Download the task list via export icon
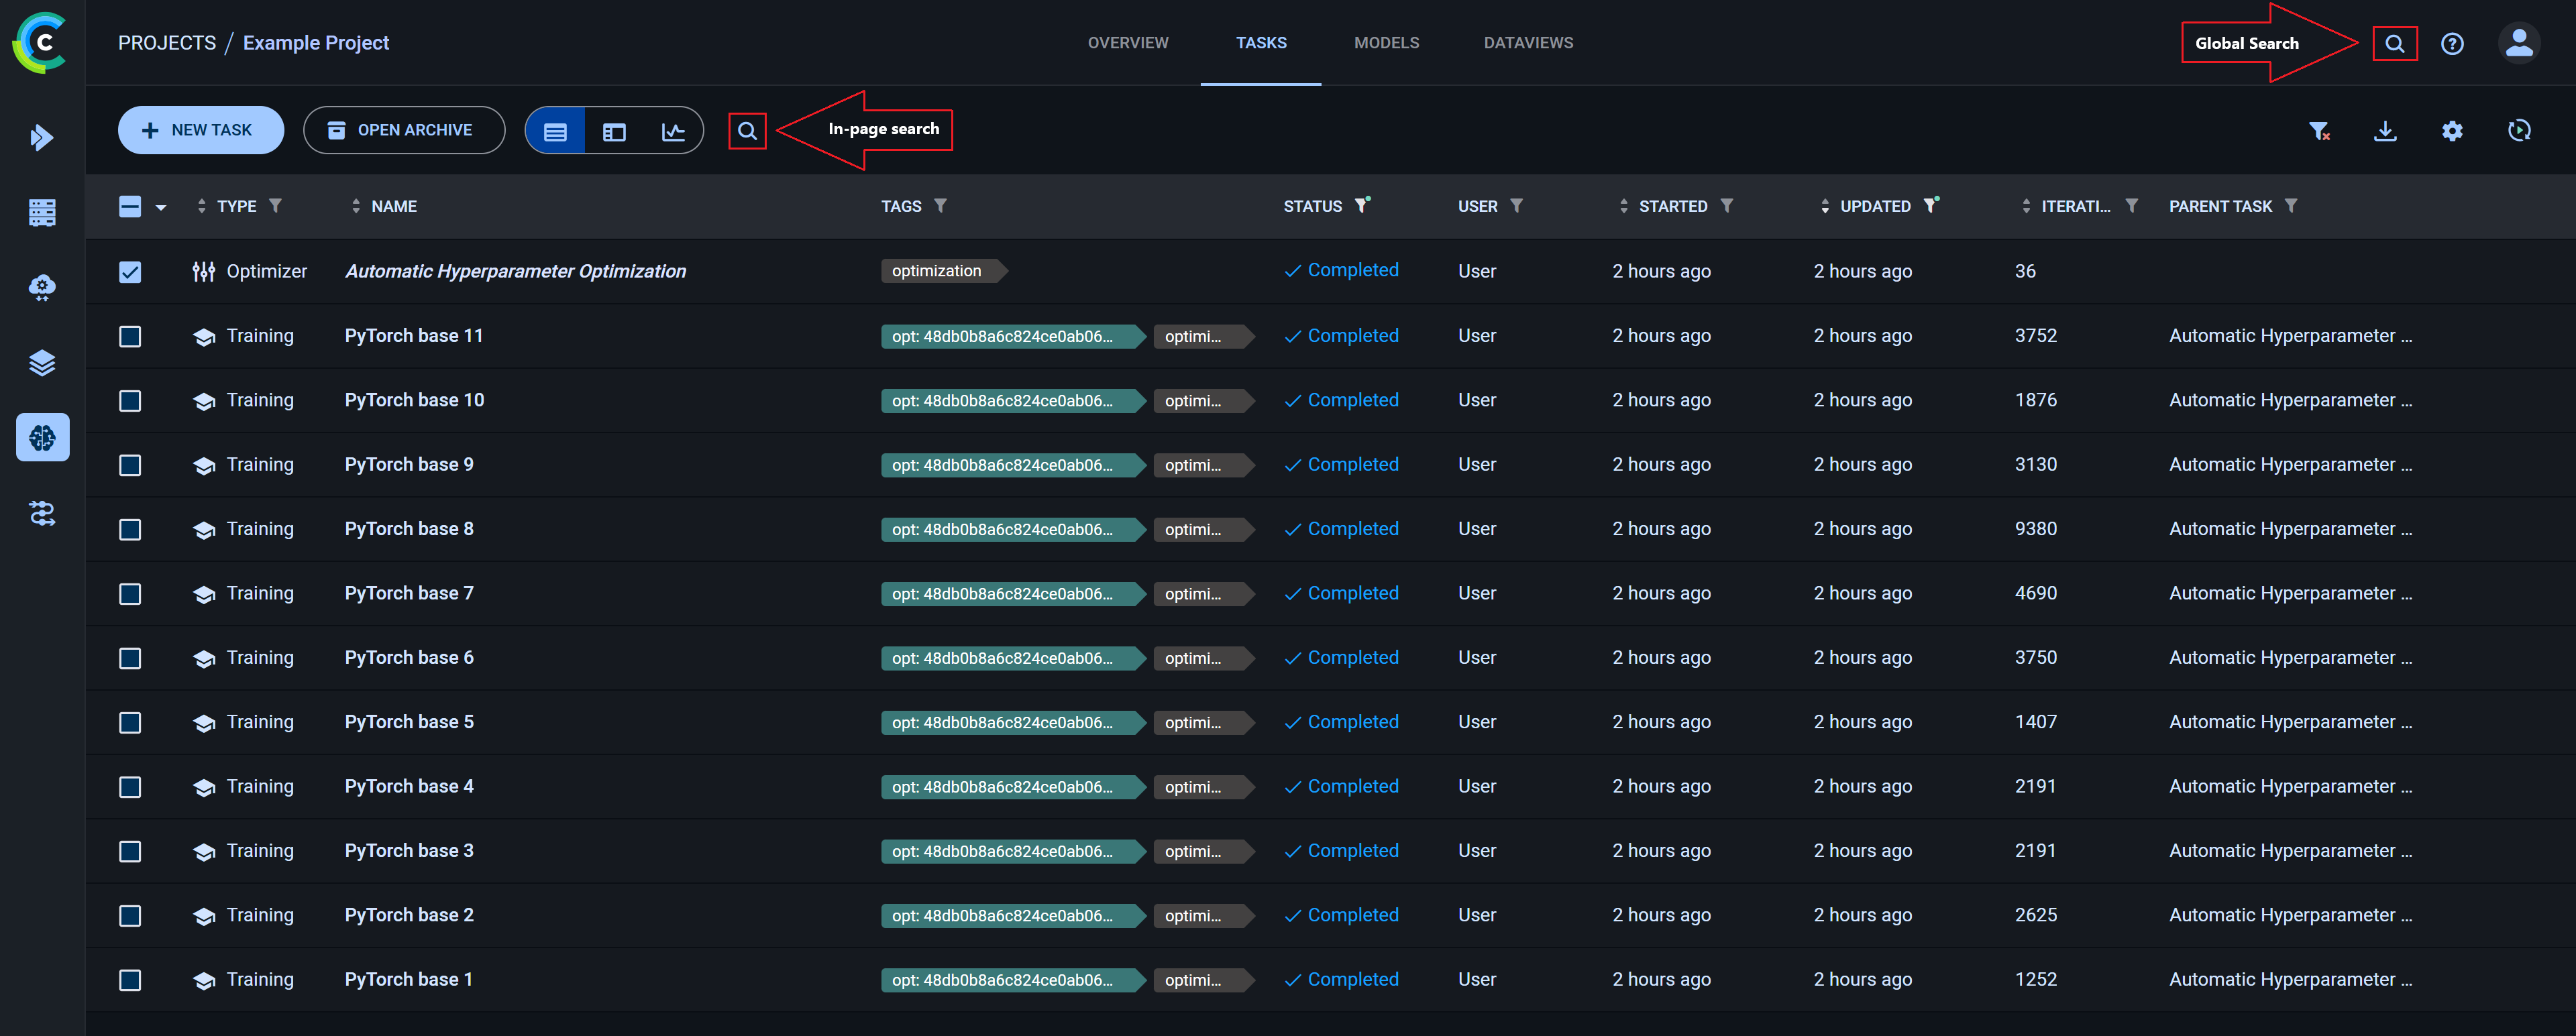 click(x=2386, y=130)
